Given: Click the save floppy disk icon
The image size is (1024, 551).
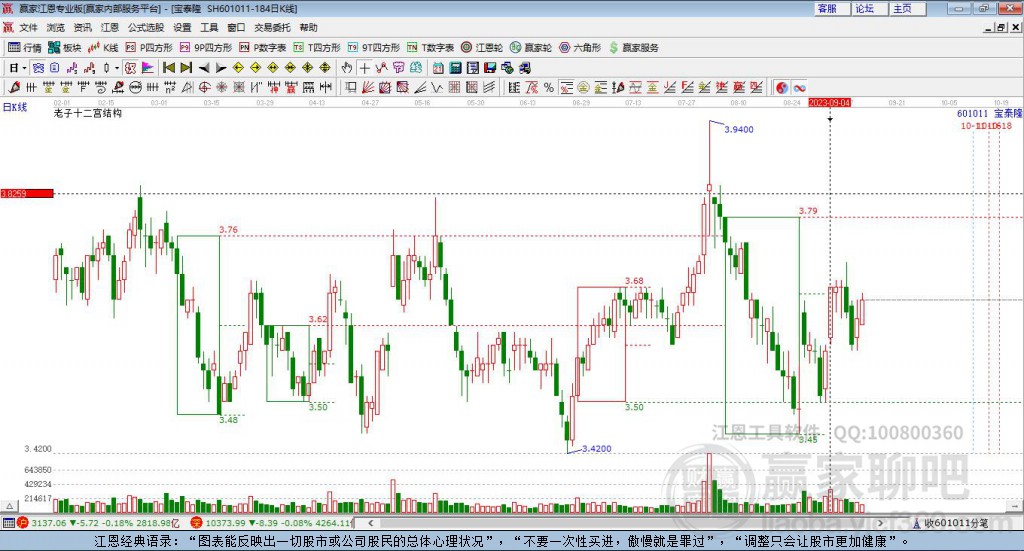Looking at the screenshot, I should [x=490, y=68].
